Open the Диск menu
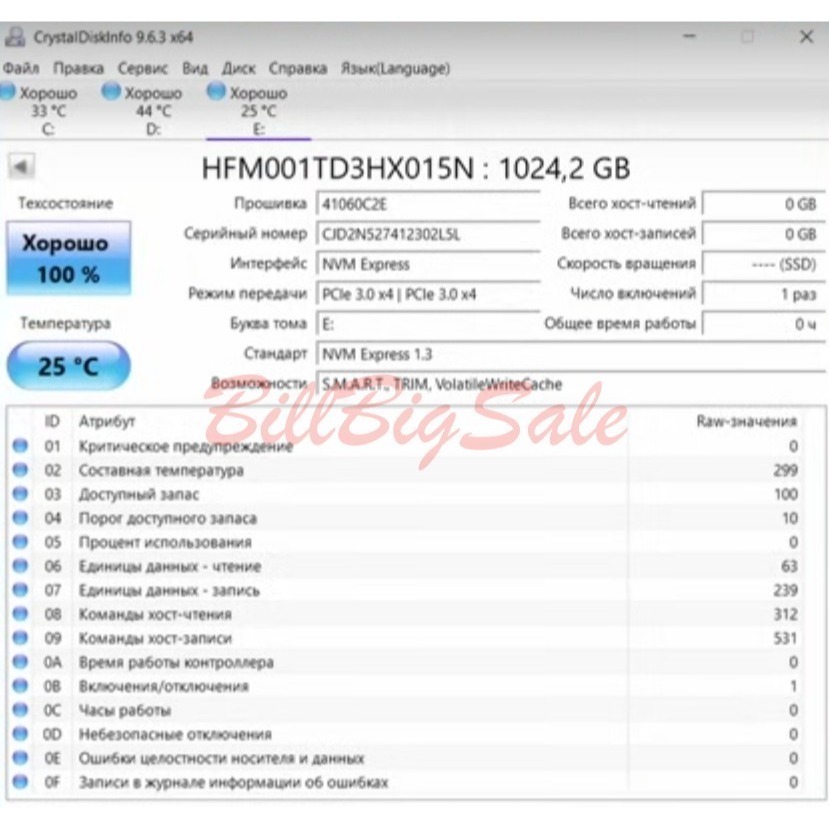This screenshot has width=829, height=829. coord(239,68)
